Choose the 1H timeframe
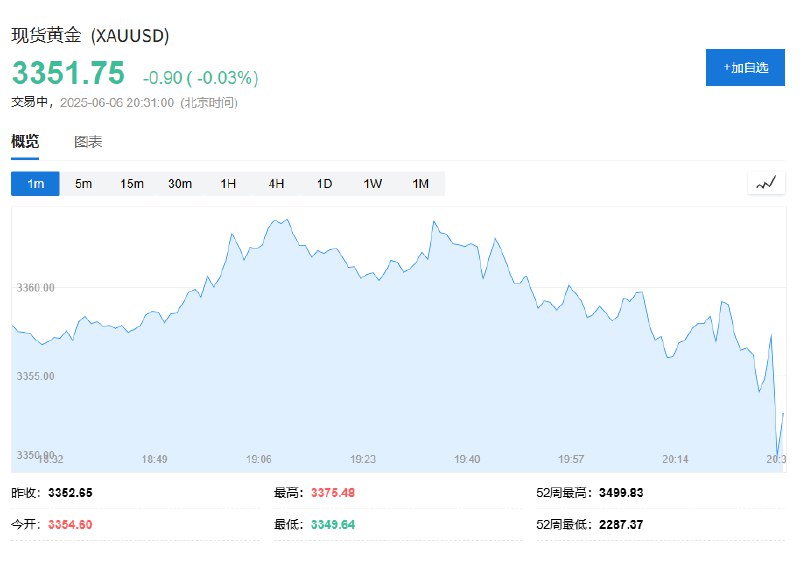This screenshot has width=800, height=568. coord(228,184)
